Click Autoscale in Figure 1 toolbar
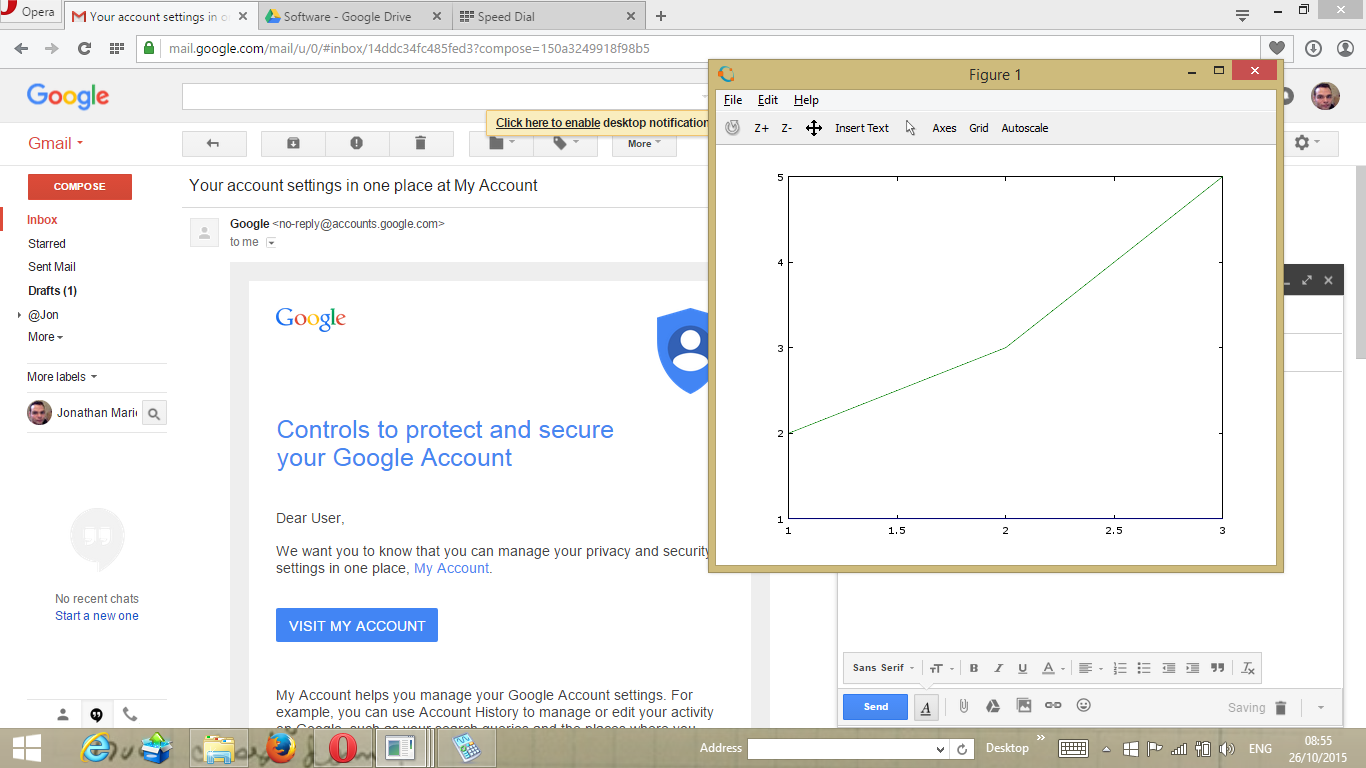1366x768 pixels. point(1025,128)
